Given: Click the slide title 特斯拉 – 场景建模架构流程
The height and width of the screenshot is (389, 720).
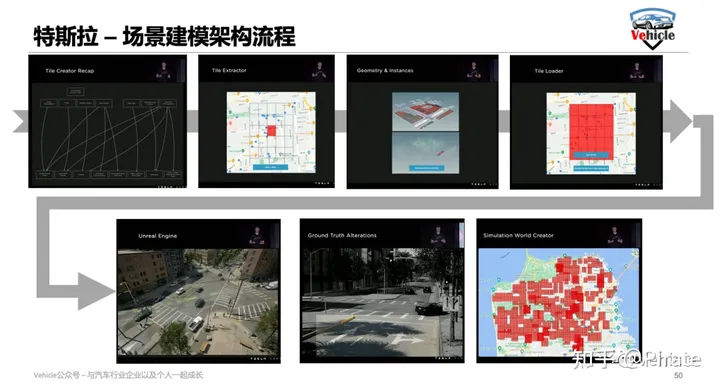Looking at the screenshot, I should (x=164, y=36).
